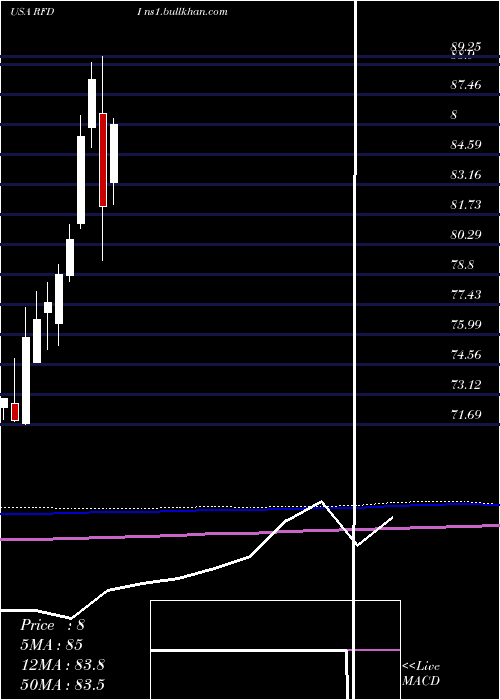Click the '12MA : 83.8' readout
This screenshot has height=700, width=500.
[63, 665]
